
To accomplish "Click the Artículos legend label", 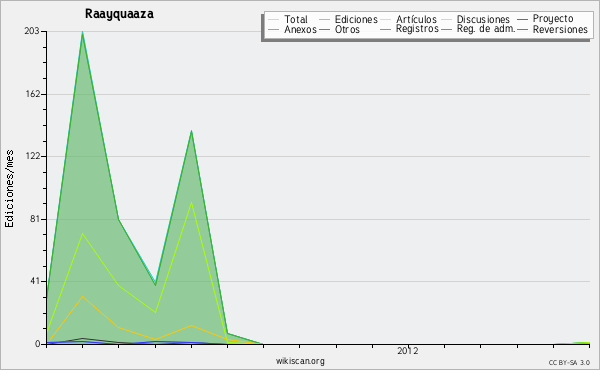I will 416,19.
